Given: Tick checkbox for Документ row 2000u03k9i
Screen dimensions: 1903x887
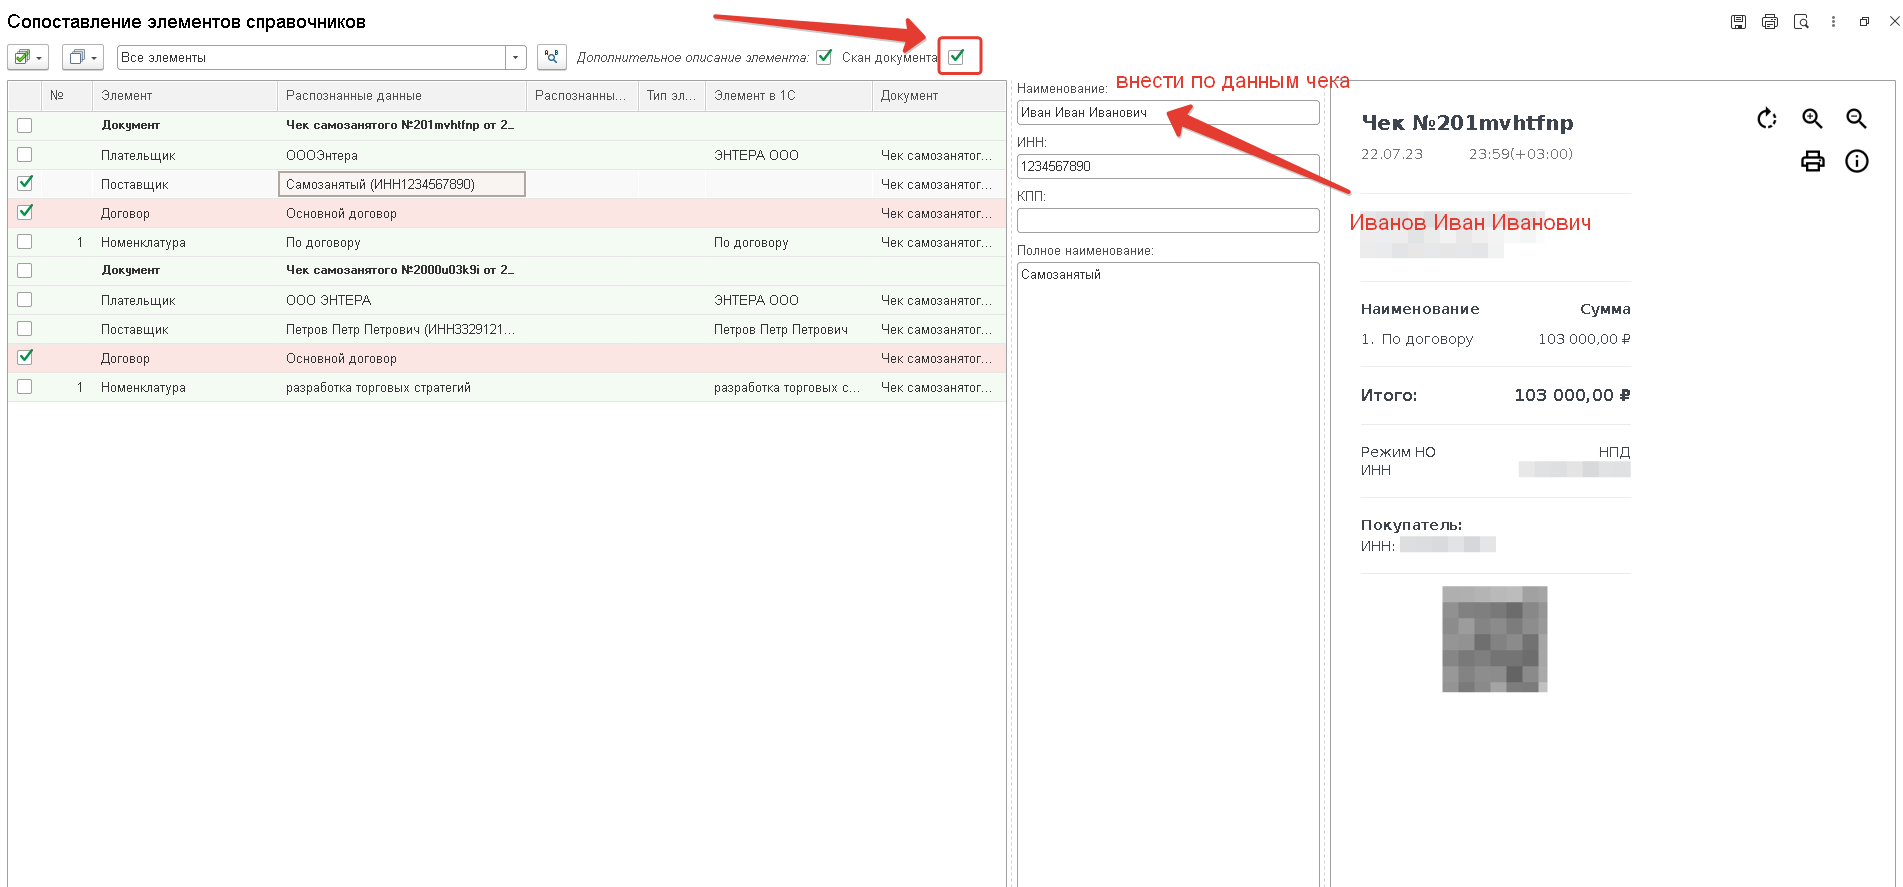Looking at the screenshot, I should [x=25, y=271].
